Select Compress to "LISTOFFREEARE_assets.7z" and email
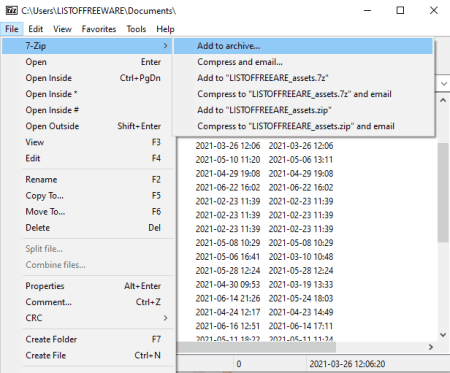This screenshot has width=450, height=373. 303,94
